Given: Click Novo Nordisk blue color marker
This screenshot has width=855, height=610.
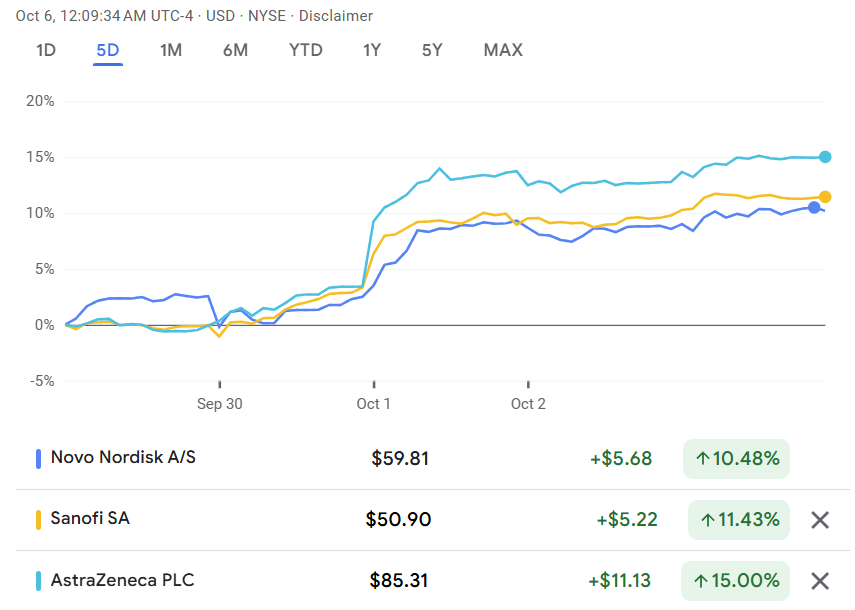Looking at the screenshot, I should click(x=38, y=459).
